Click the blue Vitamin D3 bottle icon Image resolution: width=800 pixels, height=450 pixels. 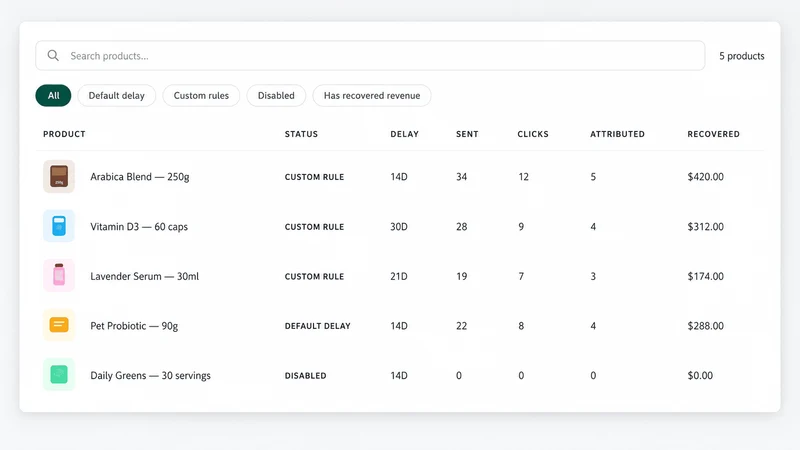(x=59, y=226)
